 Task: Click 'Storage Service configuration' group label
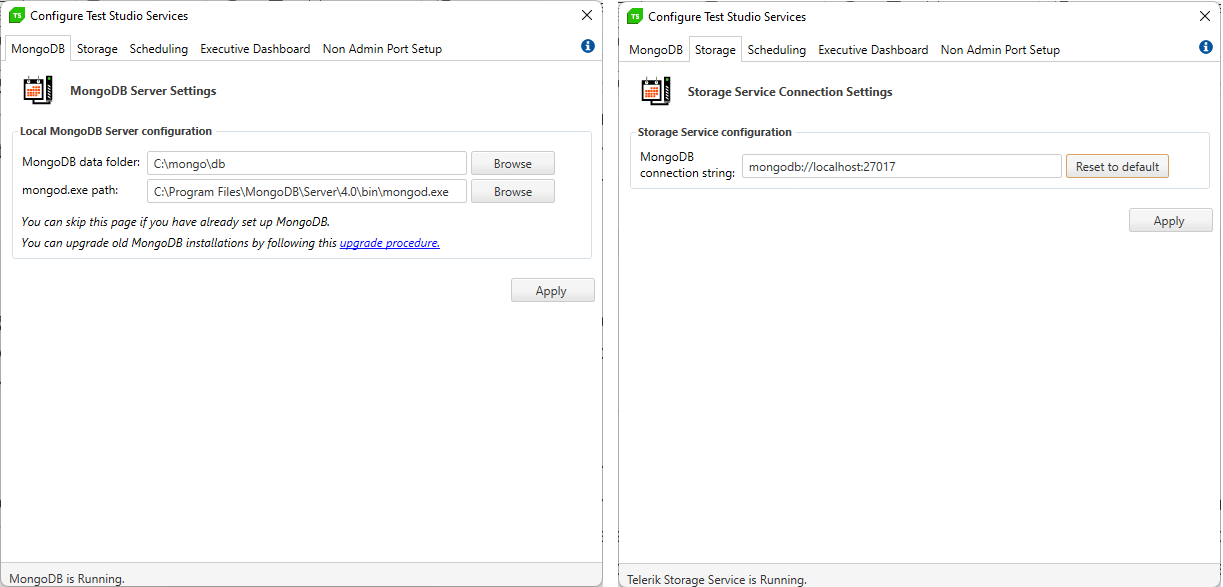(715, 132)
